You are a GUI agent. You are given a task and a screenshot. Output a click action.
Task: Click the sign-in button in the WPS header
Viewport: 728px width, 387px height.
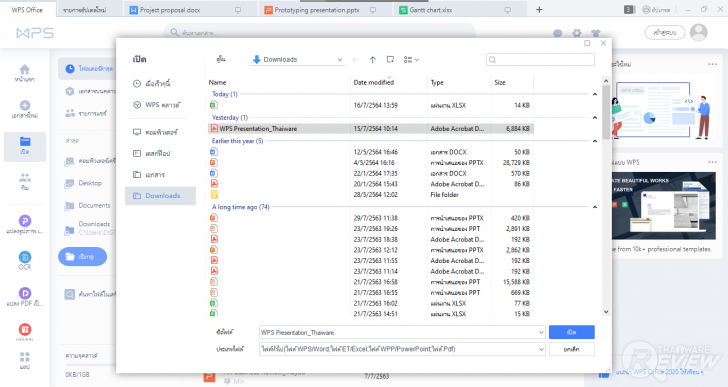click(x=665, y=32)
